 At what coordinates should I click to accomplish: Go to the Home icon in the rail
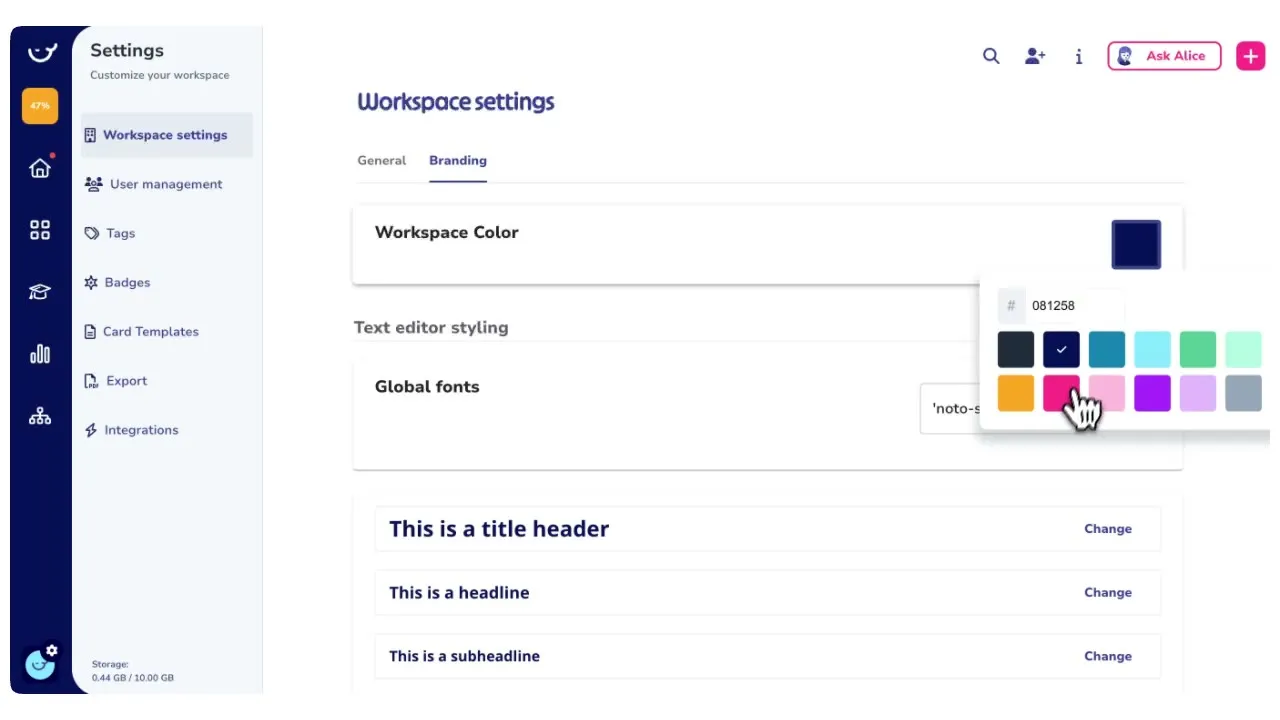[x=40, y=168]
